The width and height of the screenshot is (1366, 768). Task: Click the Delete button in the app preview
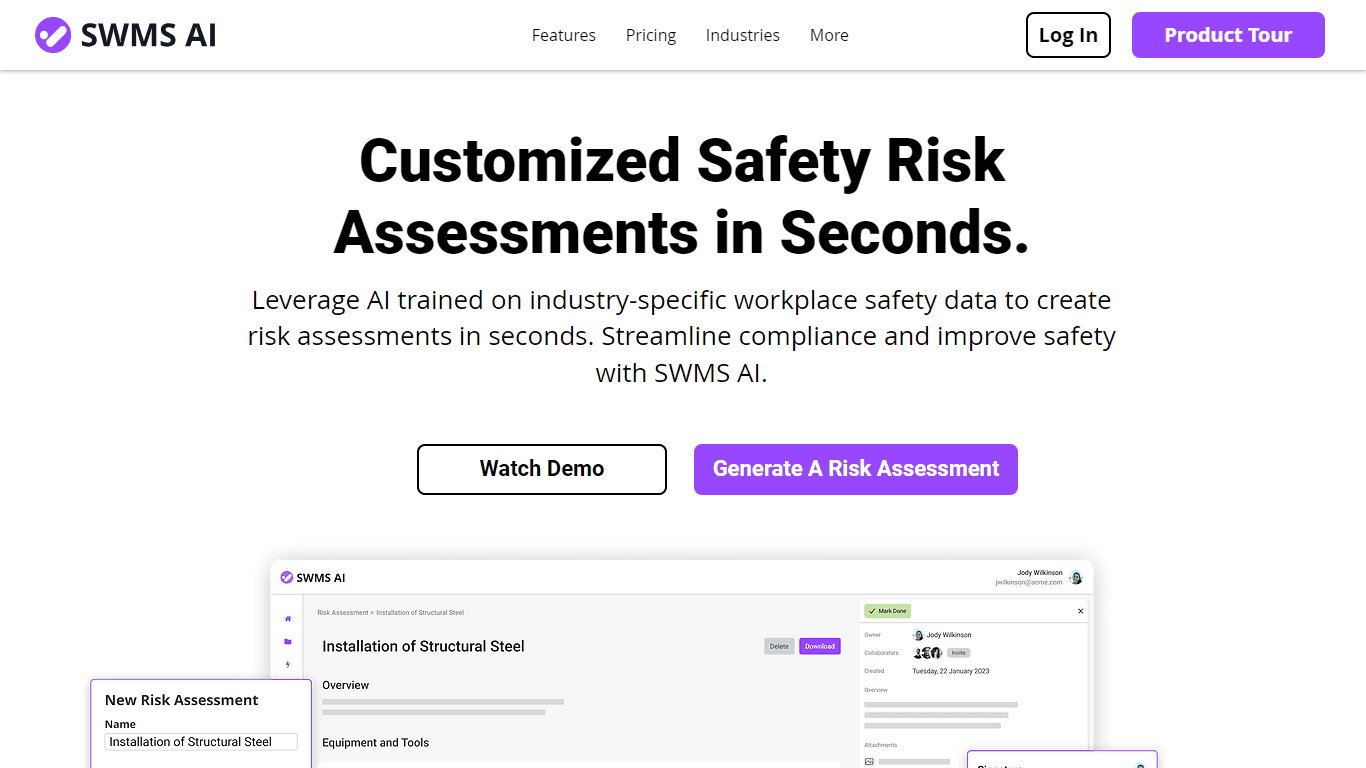pyautogui.click(x=779, y=646)
